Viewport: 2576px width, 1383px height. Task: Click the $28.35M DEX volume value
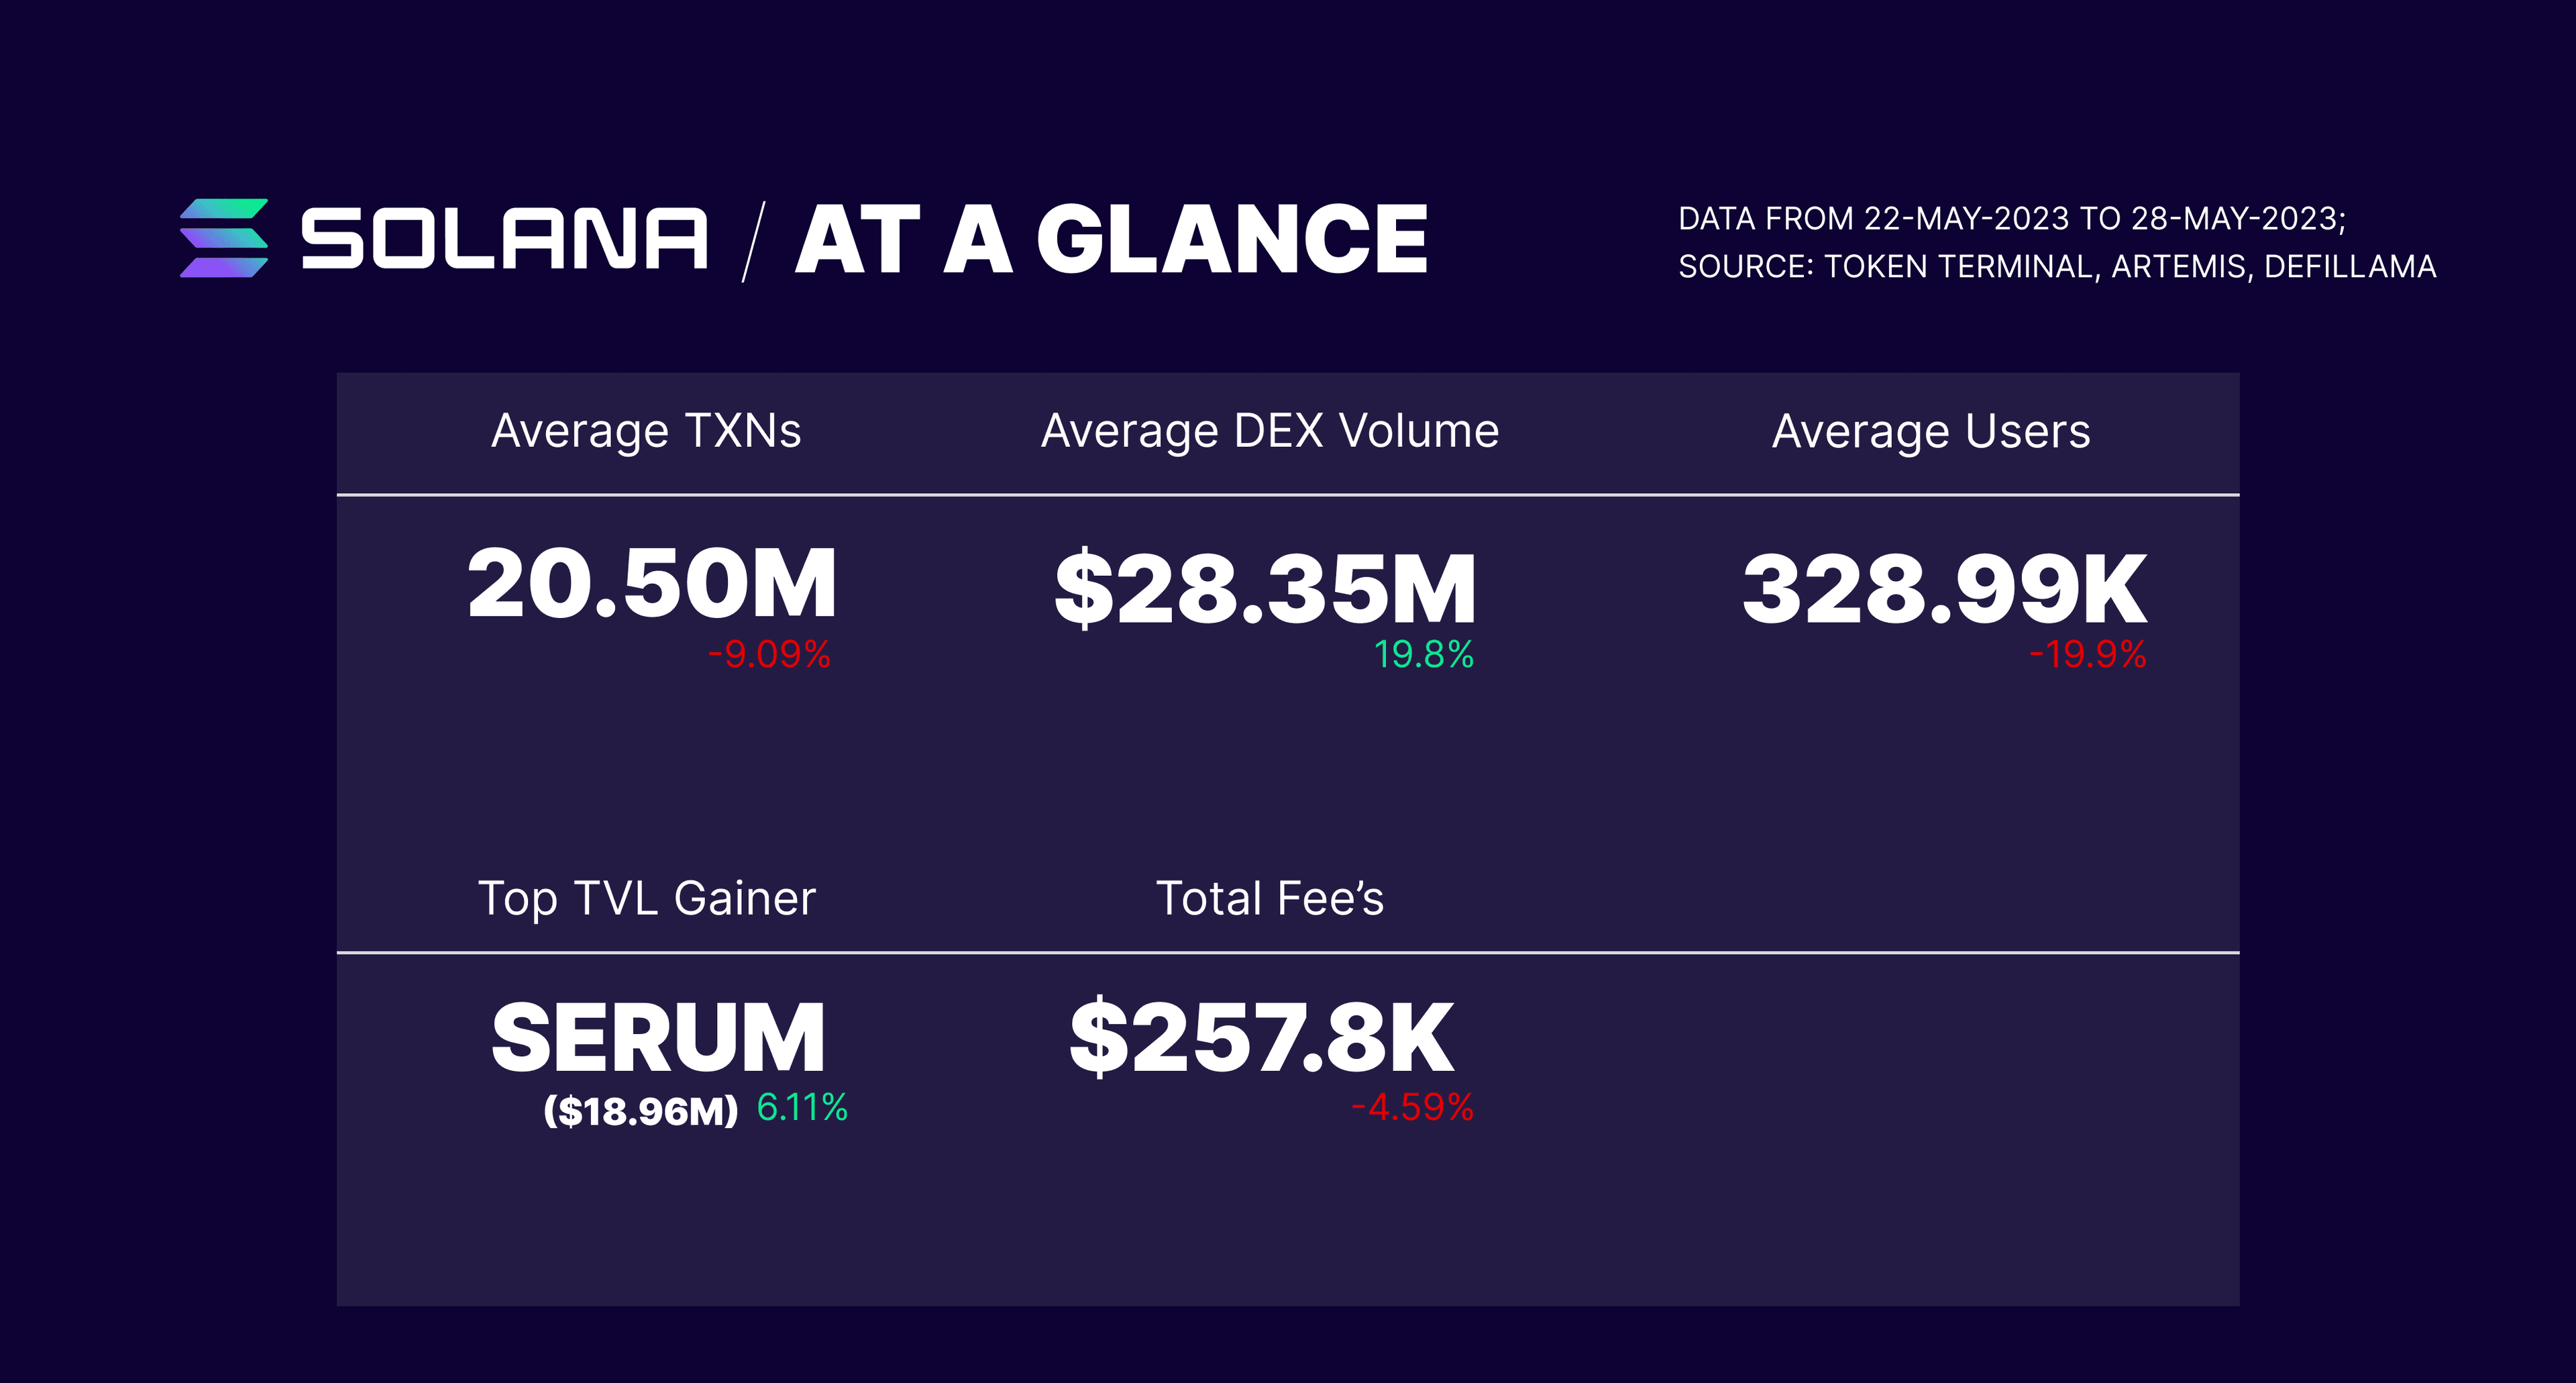click(1265, 589)
